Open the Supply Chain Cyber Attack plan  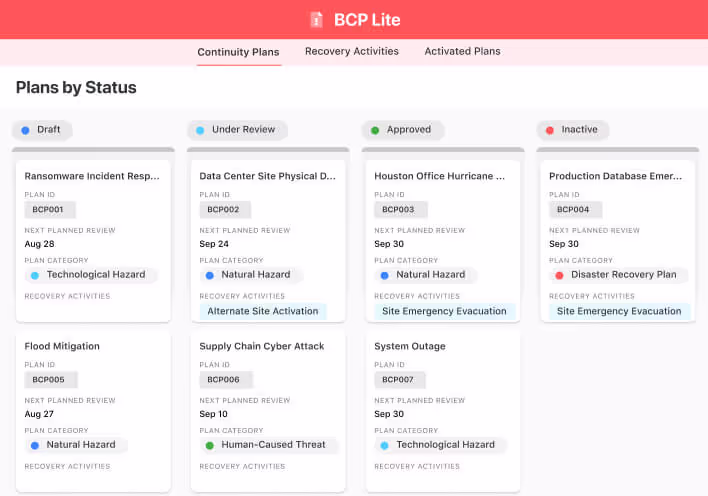pyautogui.click(x=261, y=346)
